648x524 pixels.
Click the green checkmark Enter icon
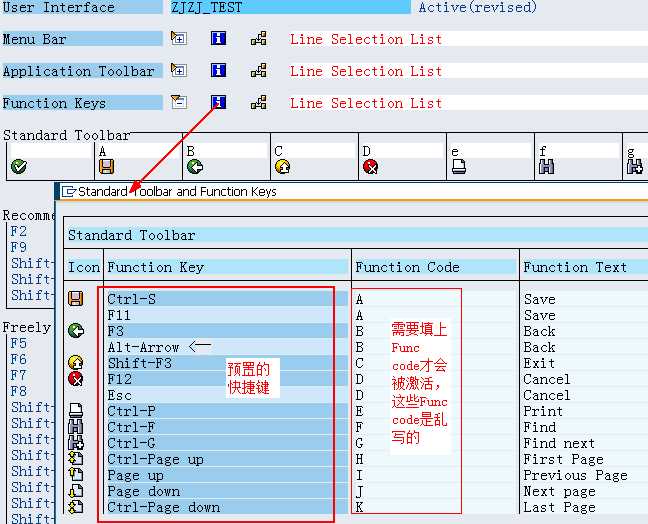[x=18, y=167]
